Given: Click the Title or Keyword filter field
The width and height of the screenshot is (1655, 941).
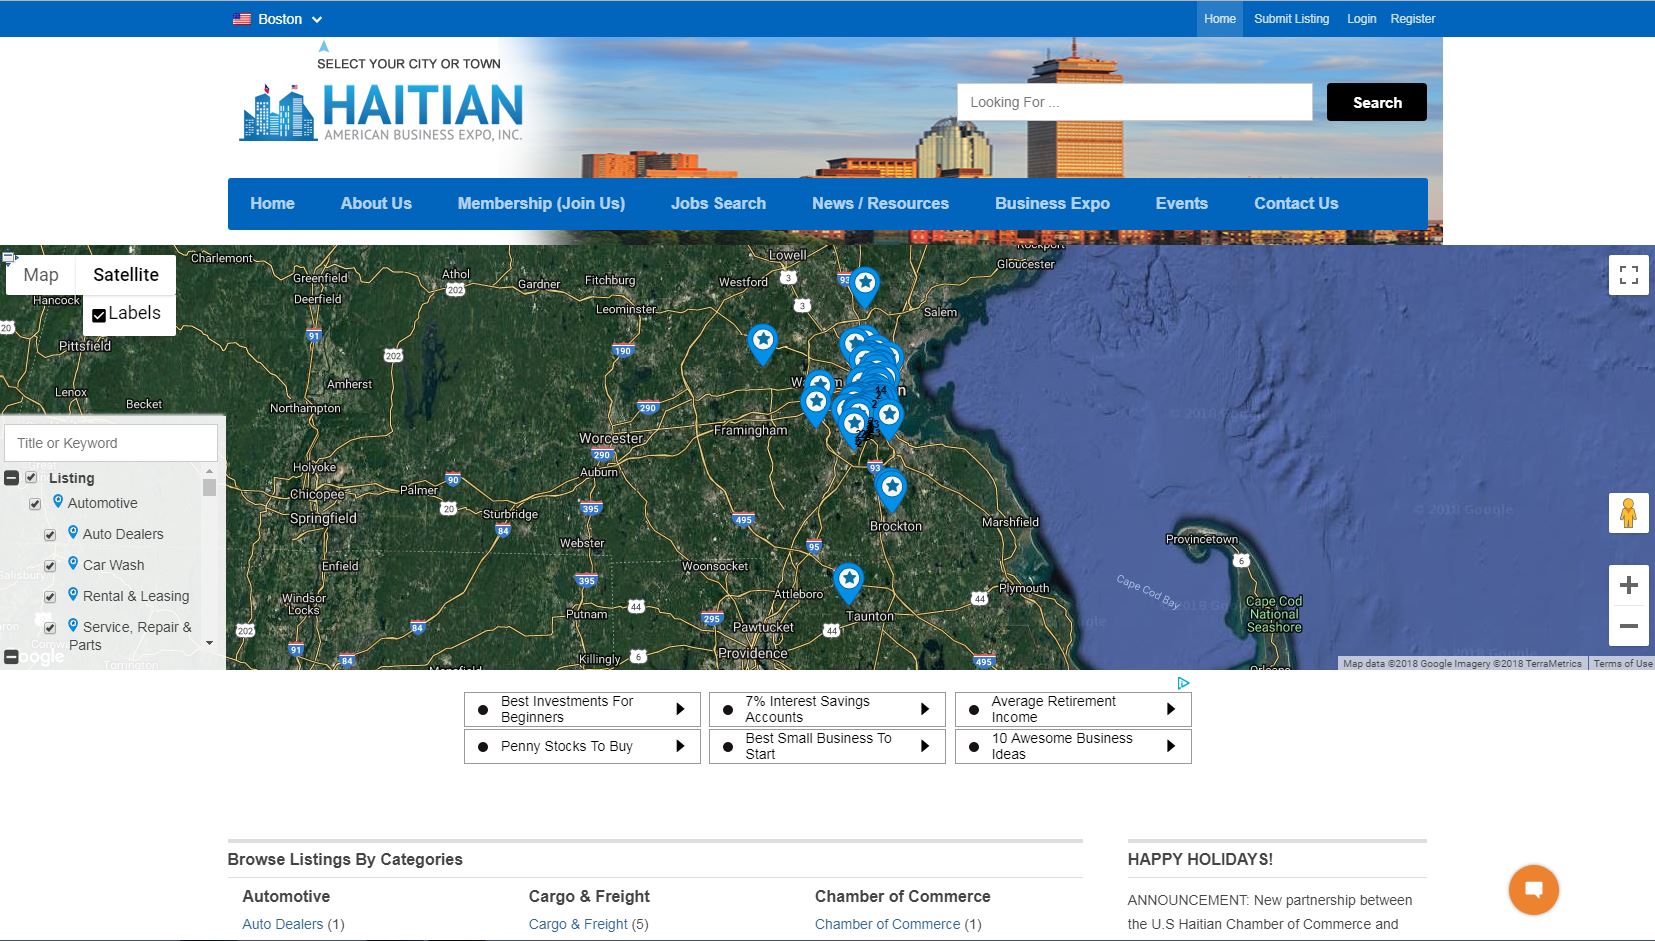Looking at the screenshot, I should pyautogui.click(x=111, y=443).
